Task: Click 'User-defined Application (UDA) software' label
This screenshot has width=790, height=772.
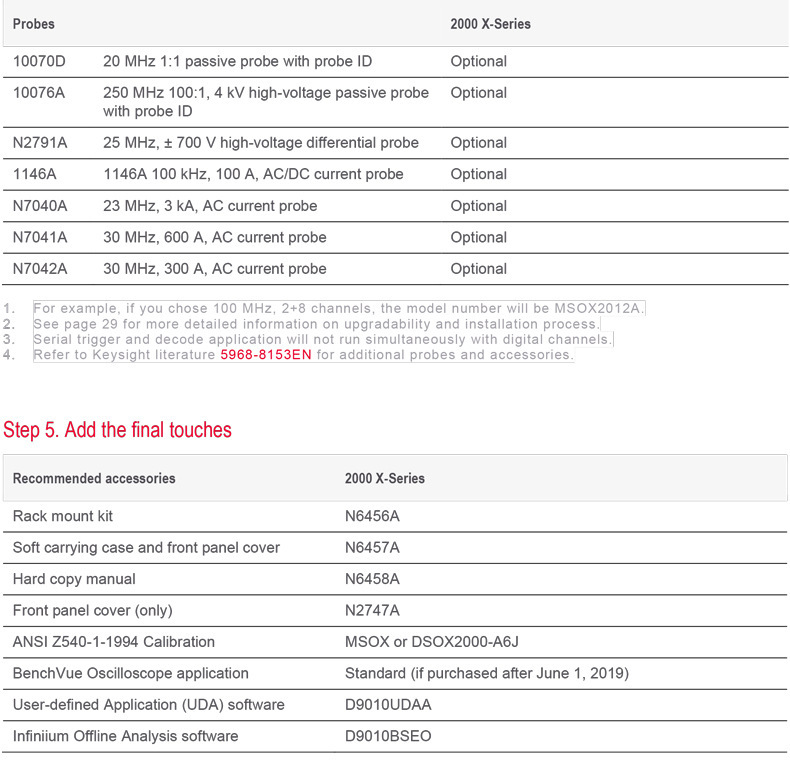Action: click(149, 705)
